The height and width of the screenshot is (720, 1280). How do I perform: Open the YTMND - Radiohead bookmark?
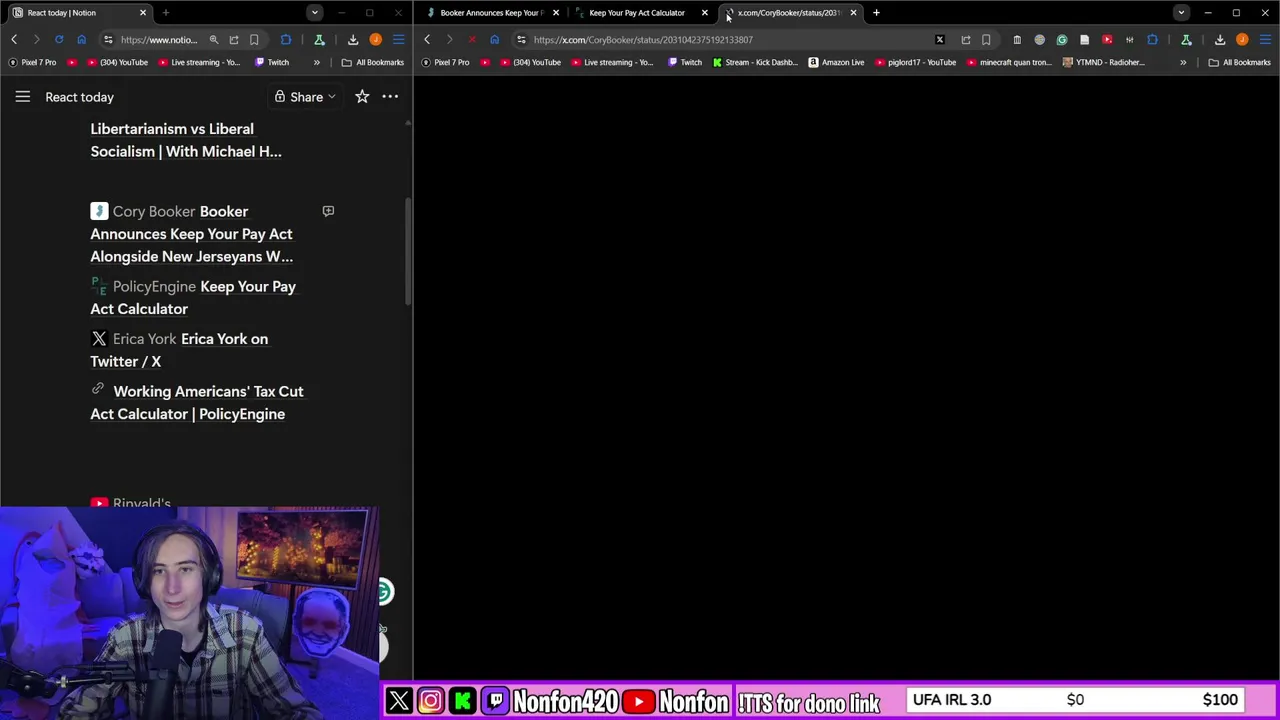point(1103,62)
